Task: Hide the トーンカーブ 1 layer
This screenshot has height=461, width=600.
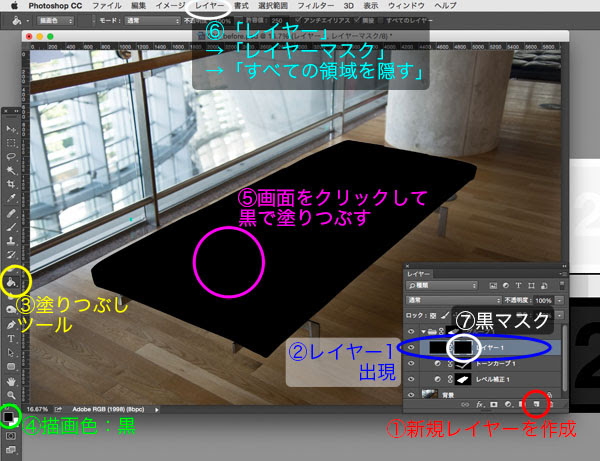Action: [411, 363]
